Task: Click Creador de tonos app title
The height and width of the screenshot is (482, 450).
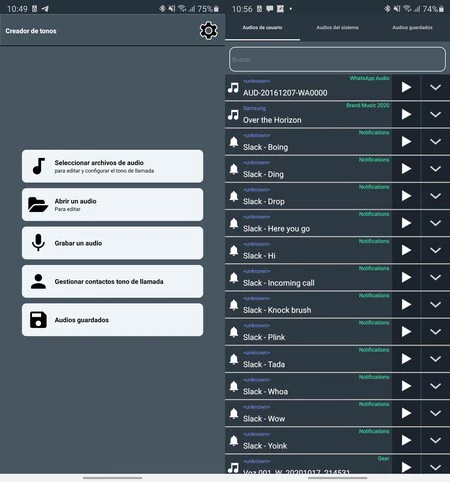Action: [x=31, y=31]
